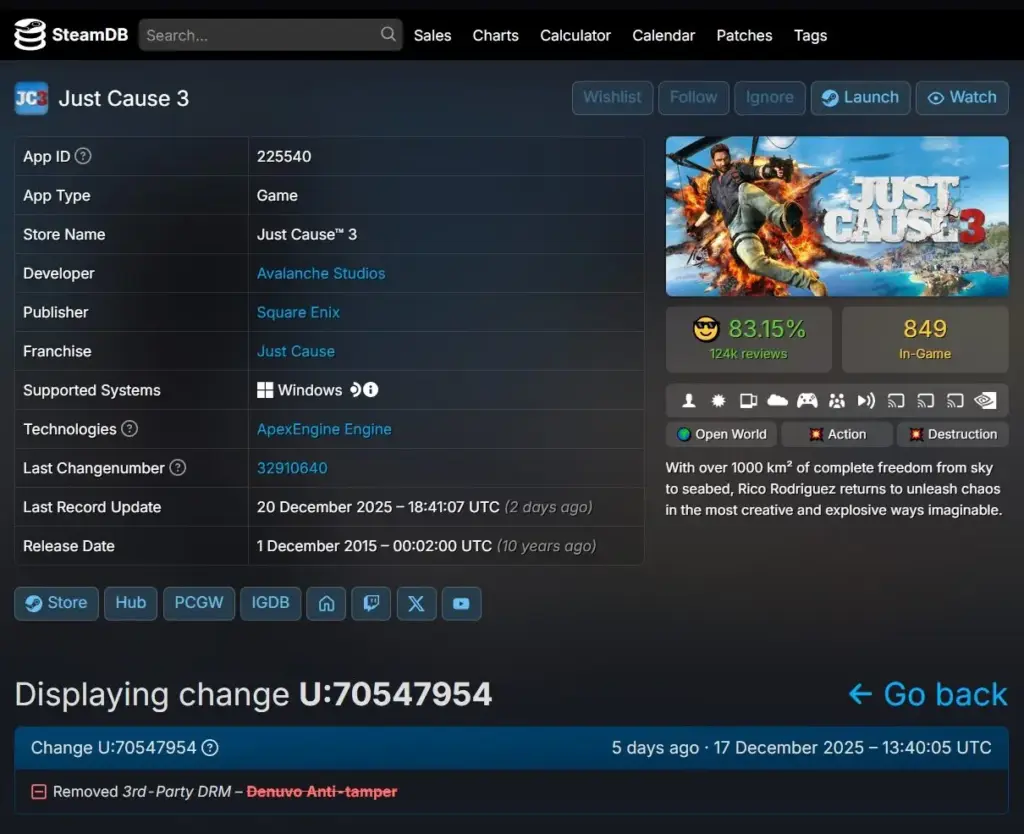Expand the Technologies help tooltip
Viewport: 1024px width, 834px height.
tap(128, 429)
